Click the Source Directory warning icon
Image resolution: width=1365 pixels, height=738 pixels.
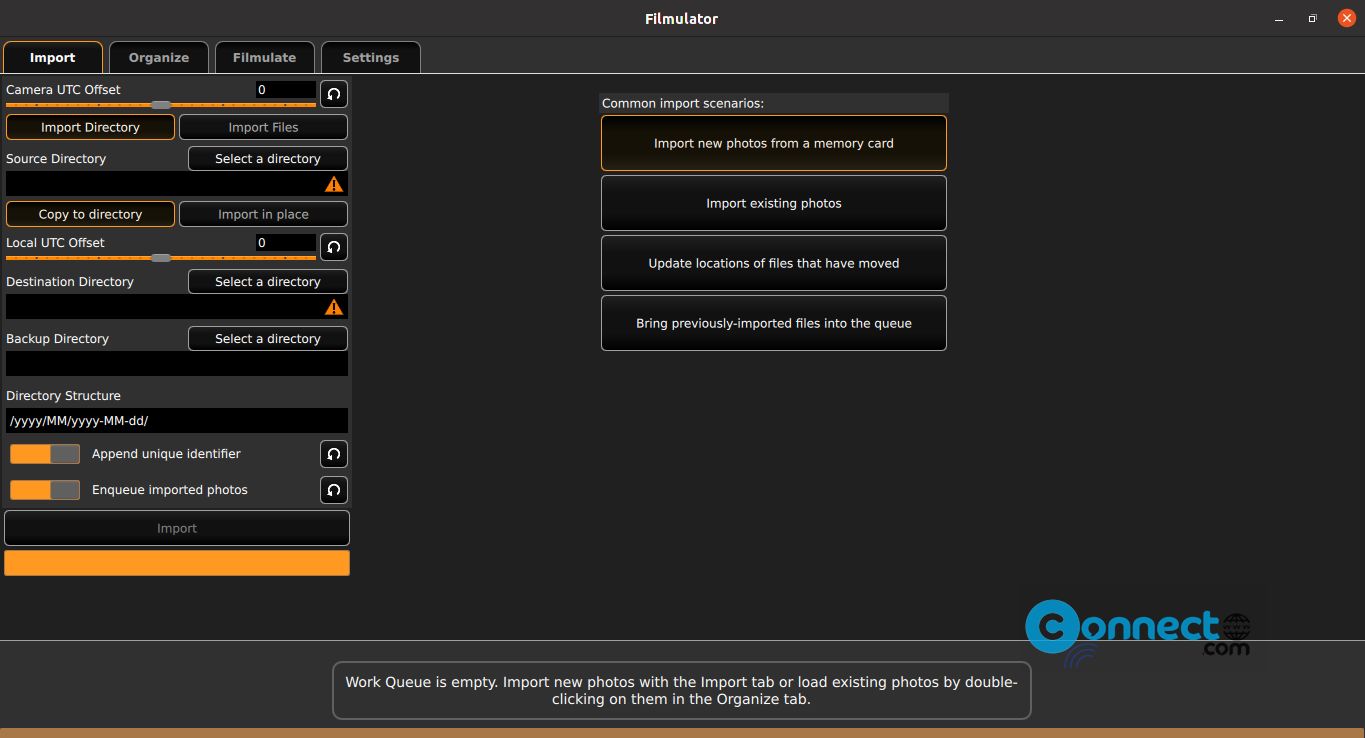pyautogui.click(x=334, y=184)
